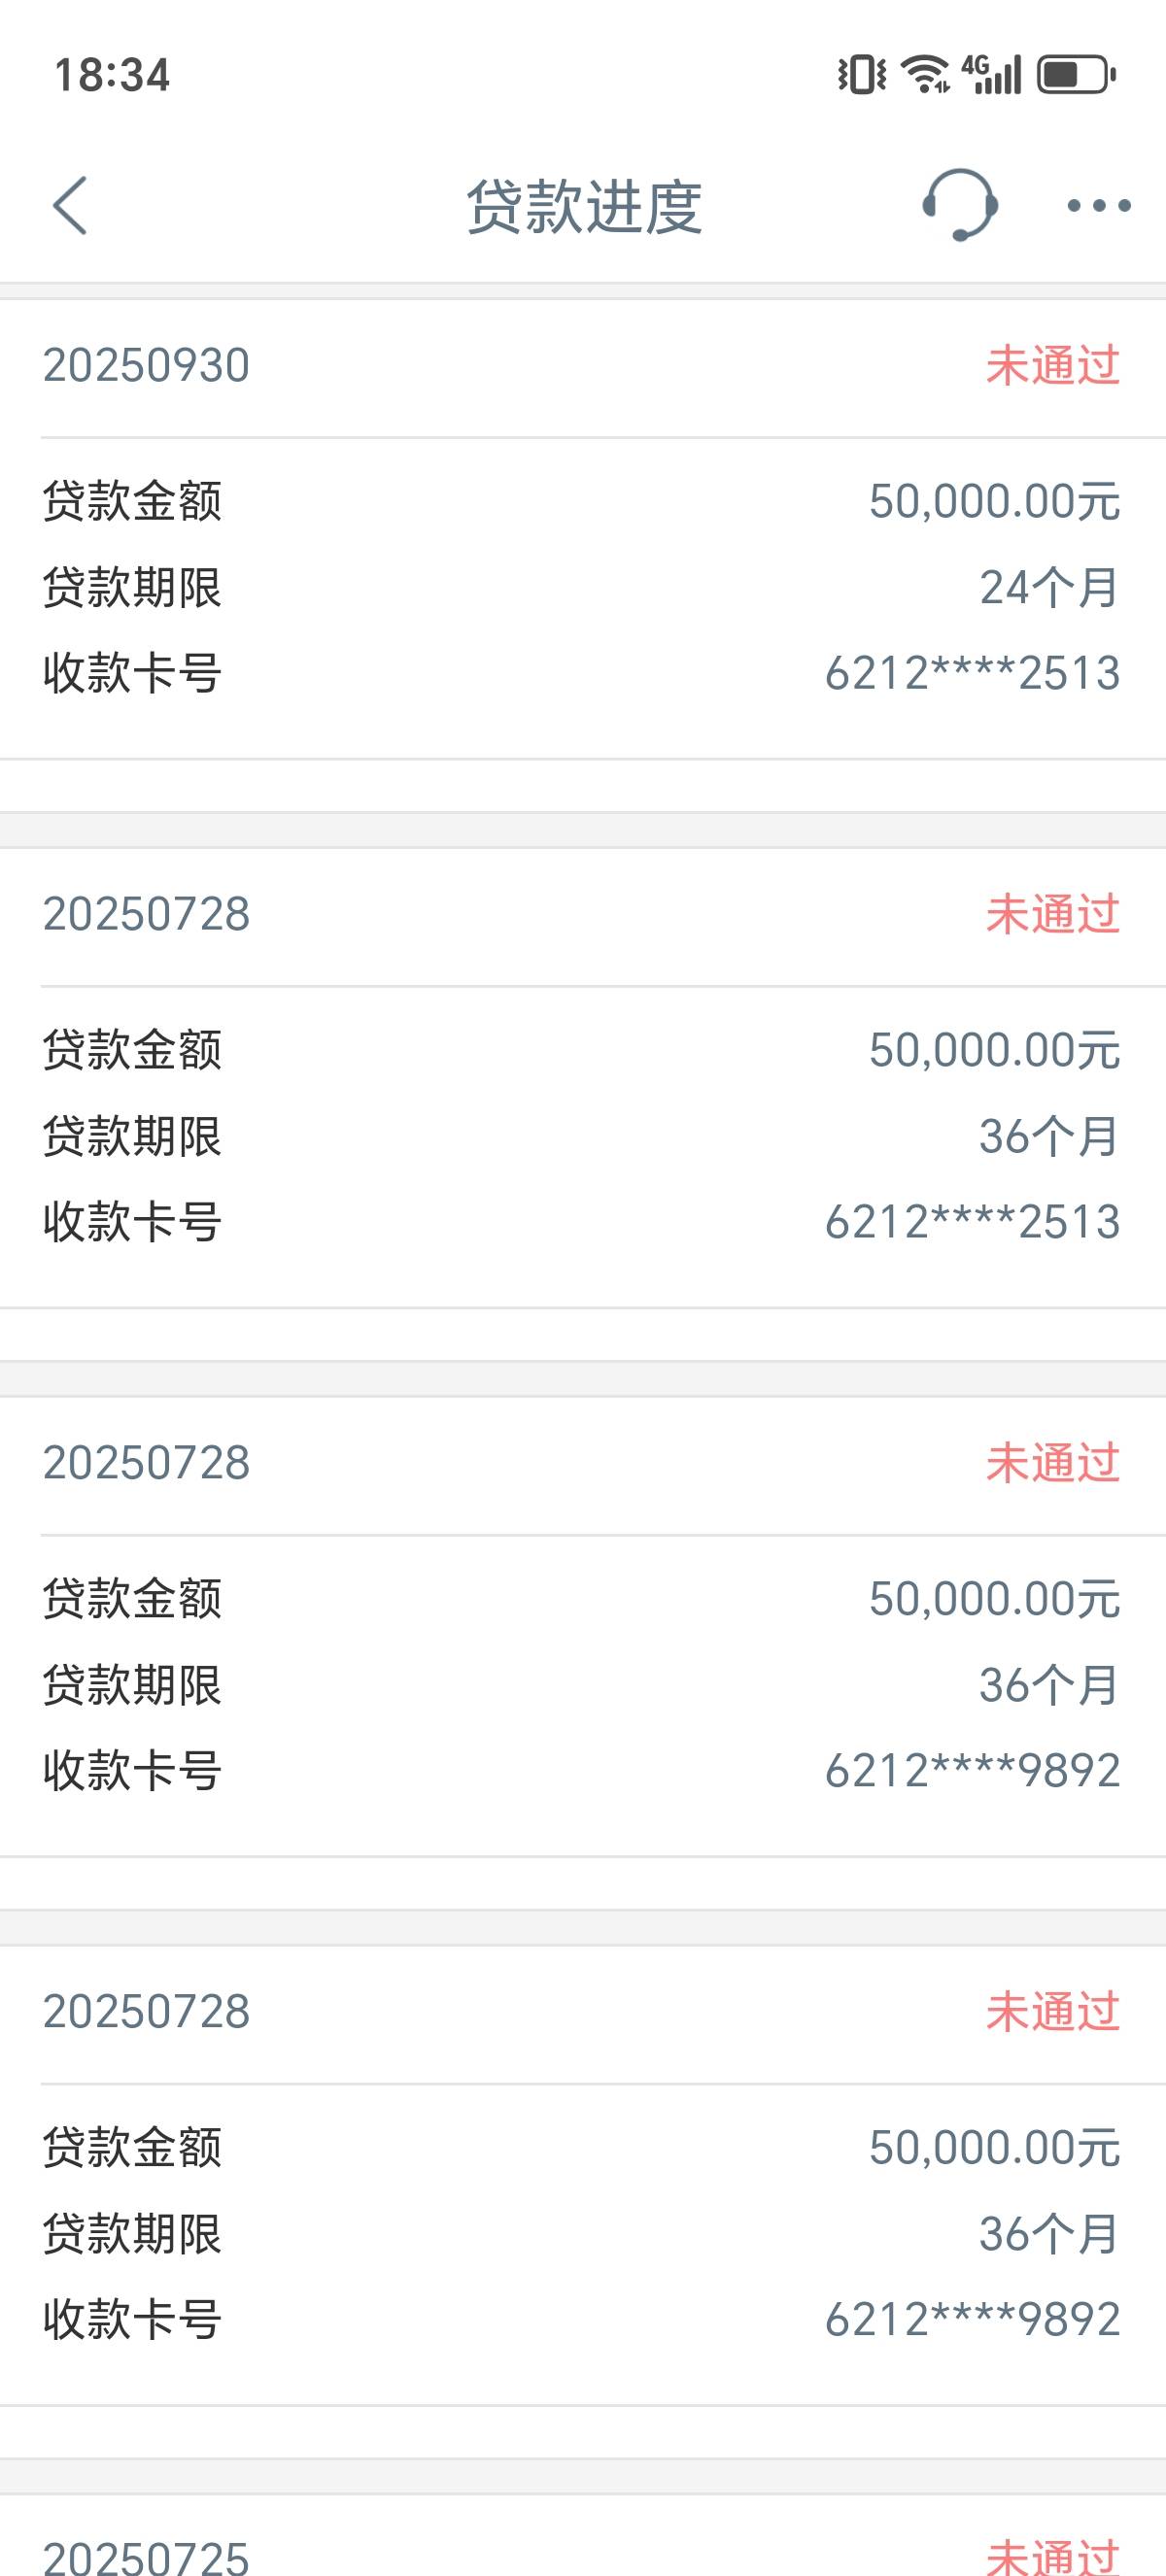This screenshot has width=1166, height=2576.
Task: Tap the 18:34 clock in status bar
Action: click(x=112, y=76)
